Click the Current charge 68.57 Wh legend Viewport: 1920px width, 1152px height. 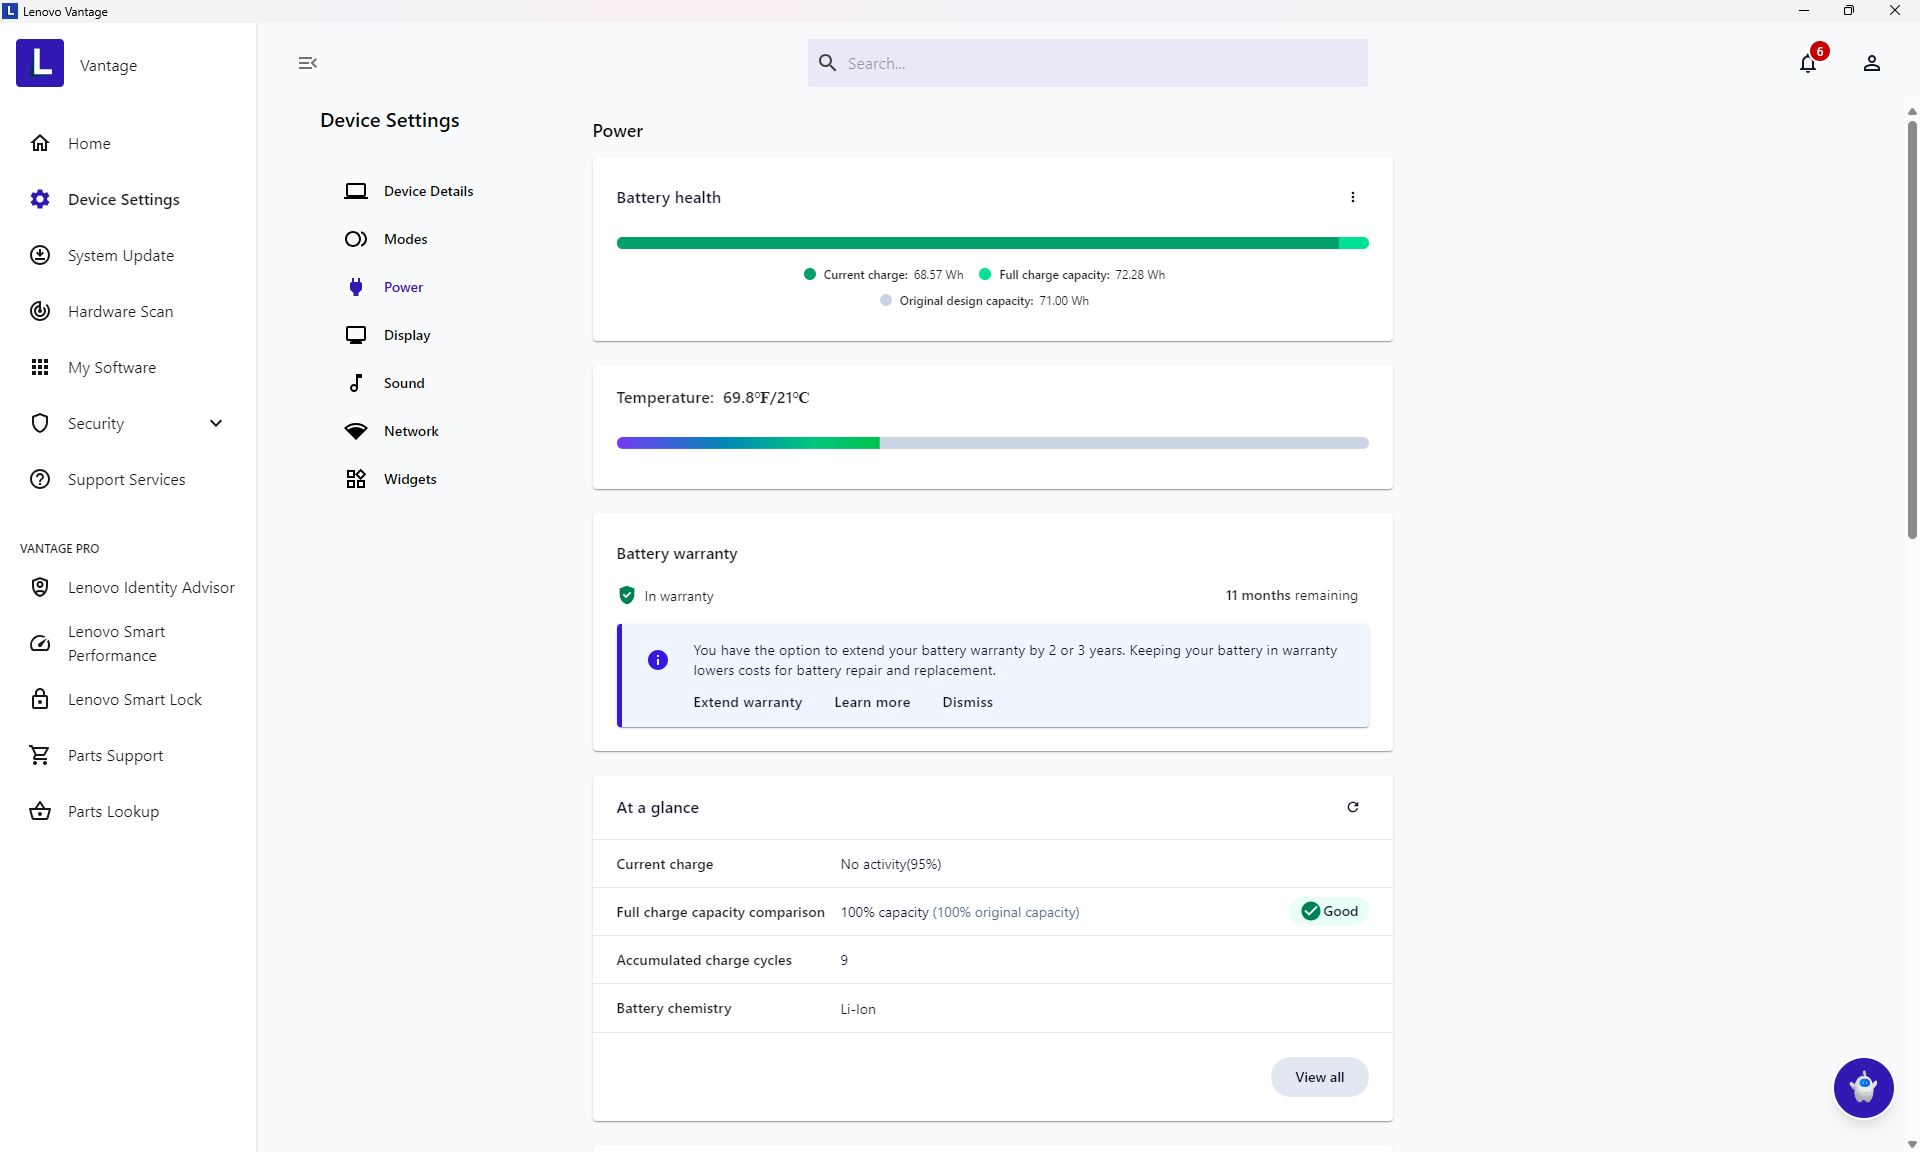pos(884,275)
